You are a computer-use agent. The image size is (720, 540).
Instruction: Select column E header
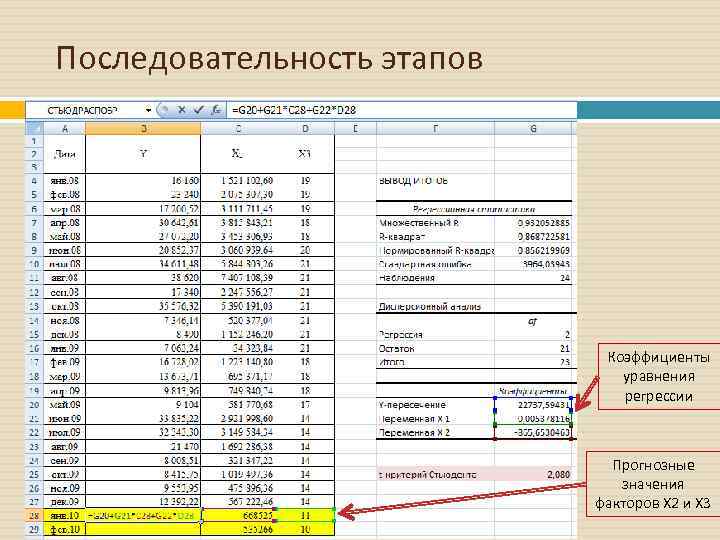click(x=355, y=129)
